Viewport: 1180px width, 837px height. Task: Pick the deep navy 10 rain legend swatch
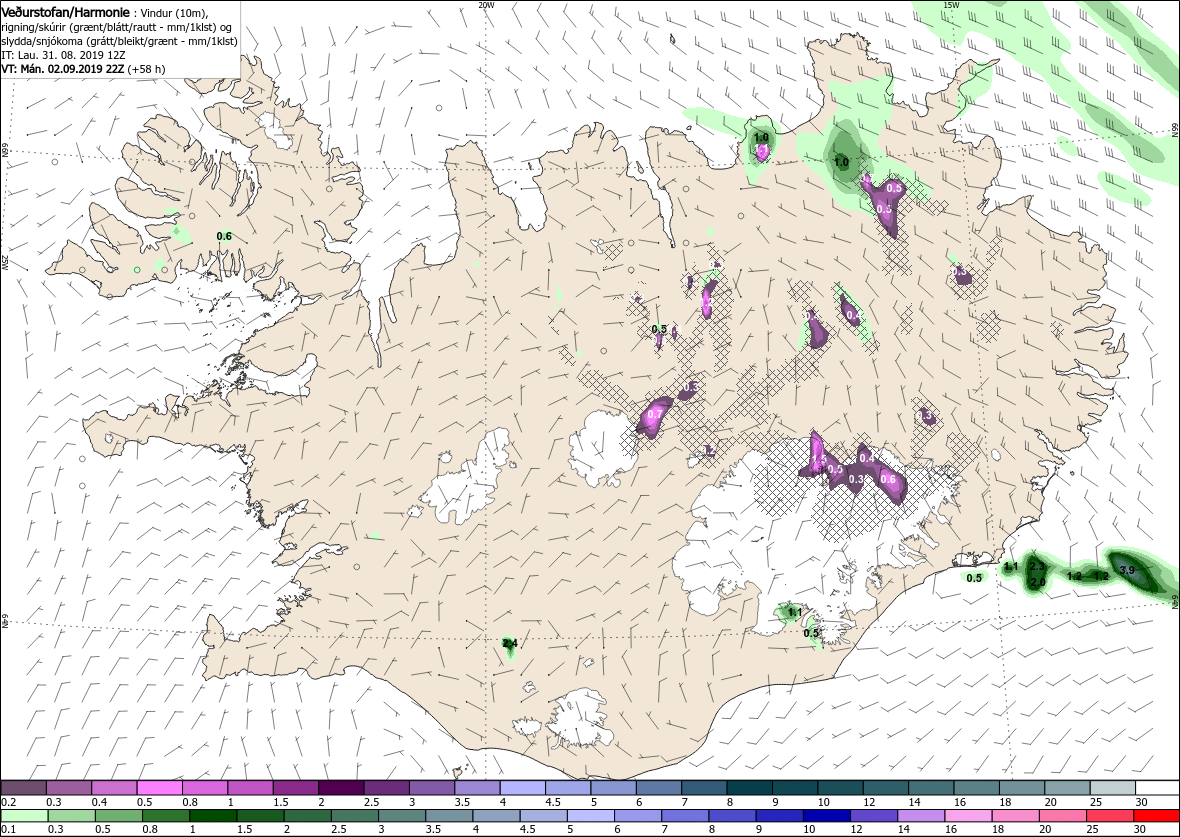tap(826, 816)
